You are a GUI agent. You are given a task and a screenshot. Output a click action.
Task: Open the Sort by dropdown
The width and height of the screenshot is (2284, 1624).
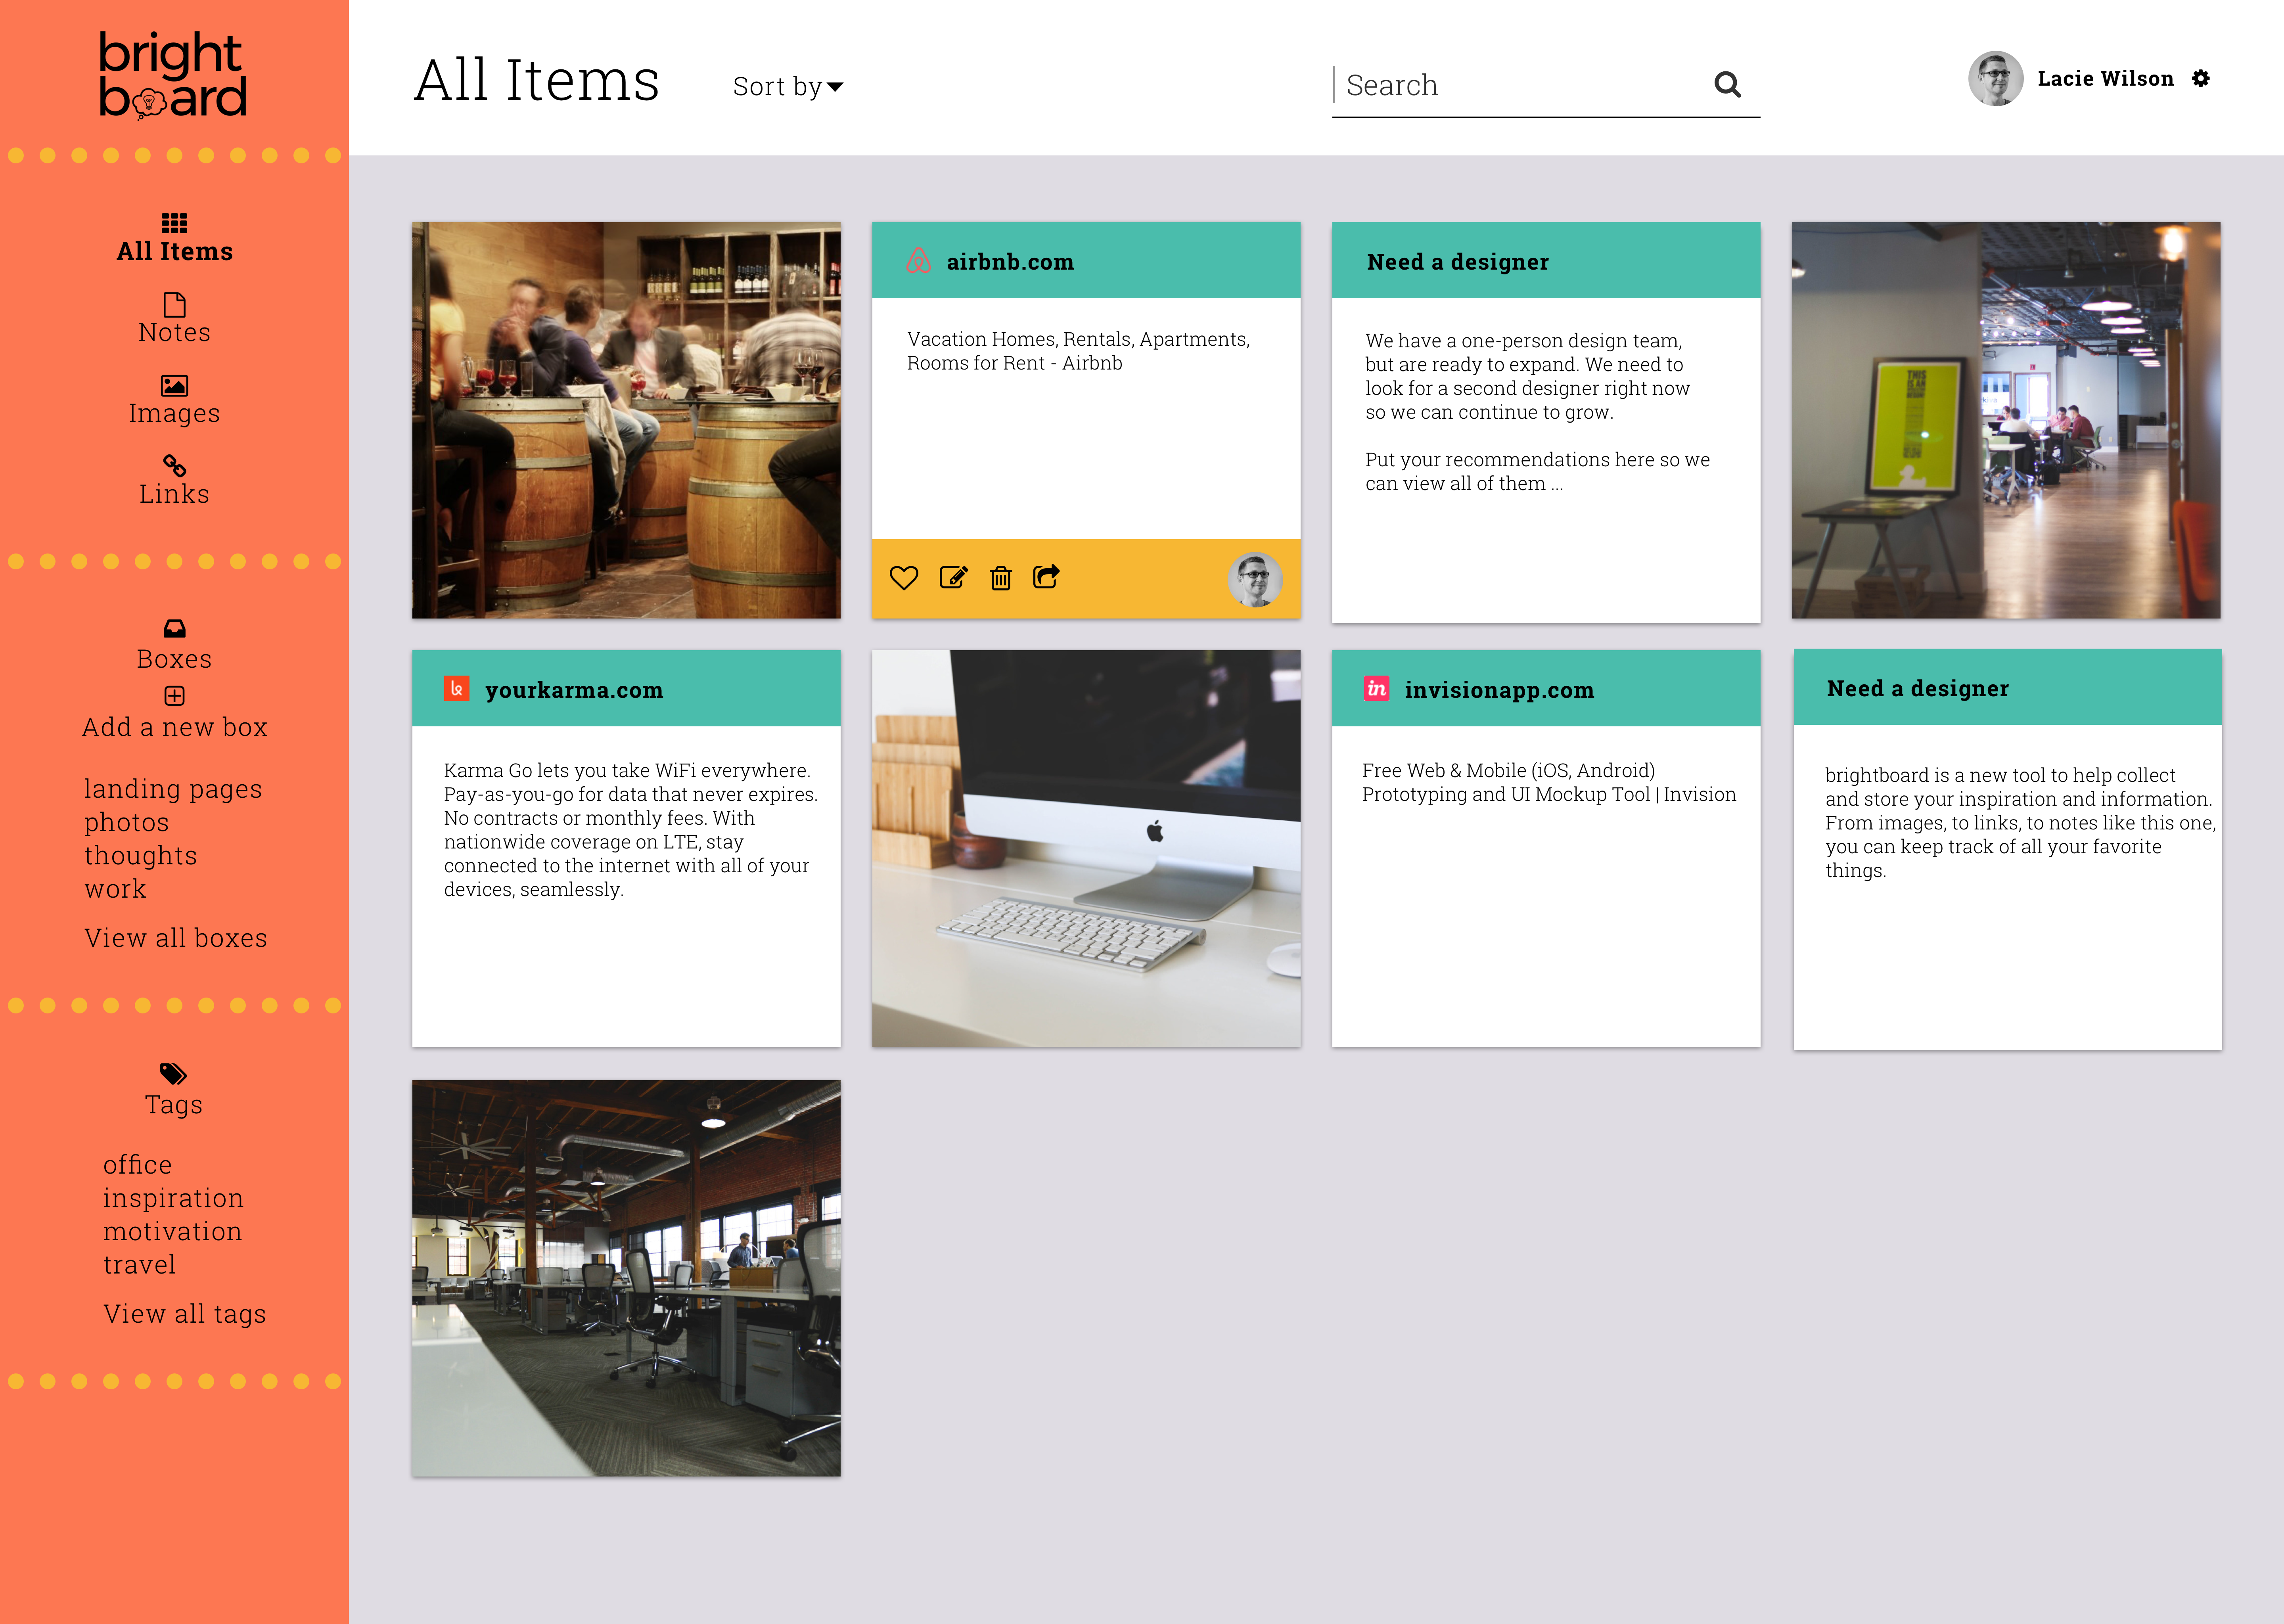pos(788,87)
